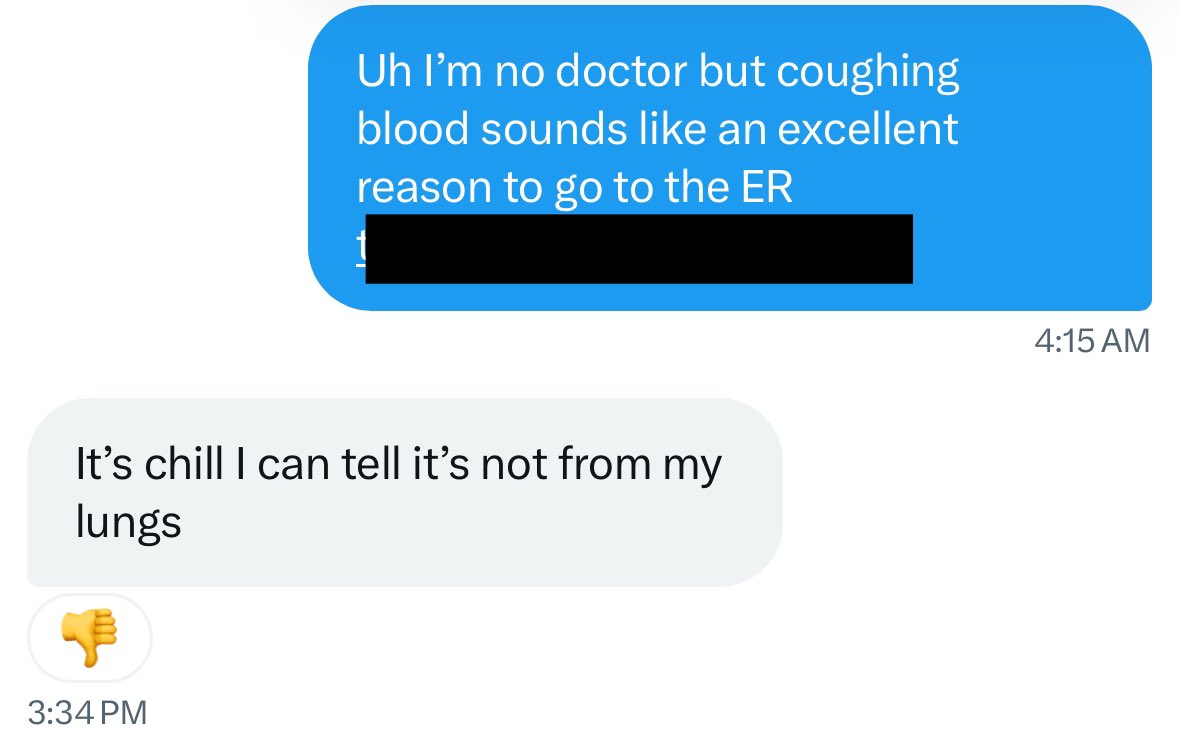Click the word "sounds" in blue message
The image size is (1179, 744).
click(x=554, y=129)
